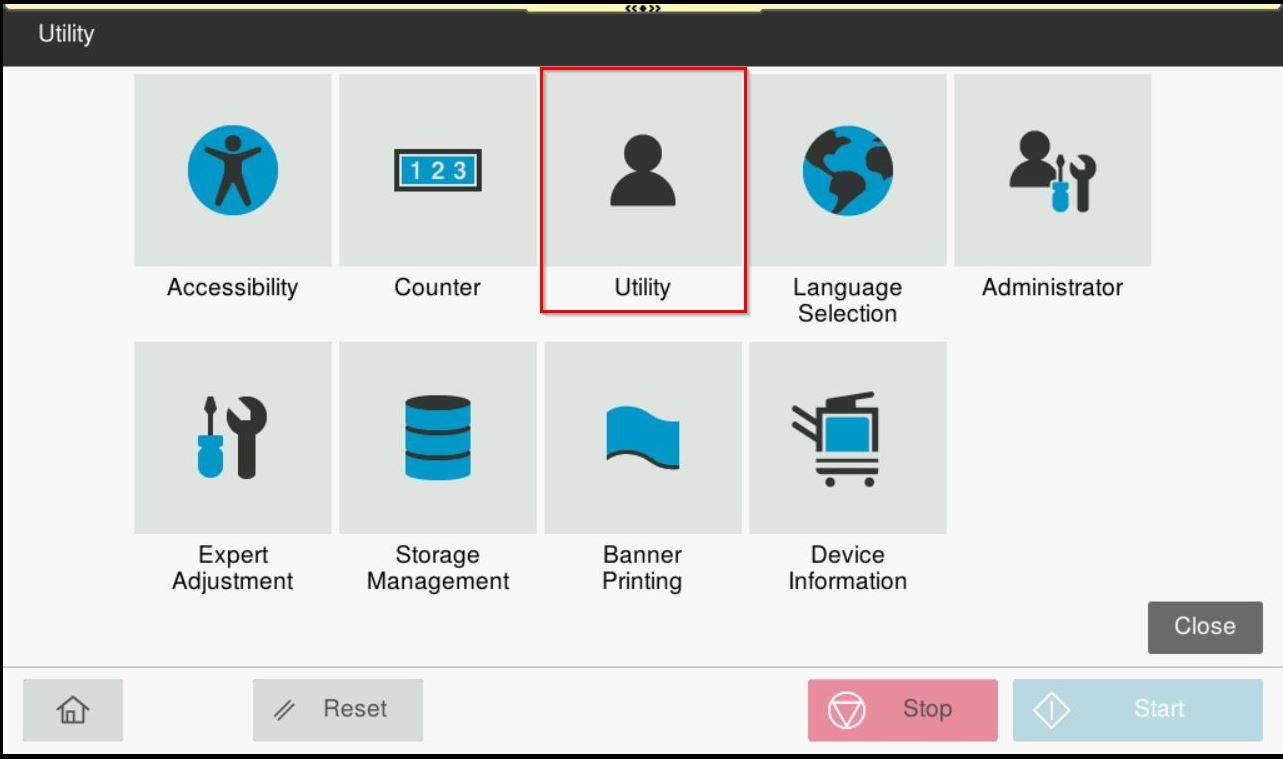1283x759 pixels.
Task: Open the Accessibility settings tile
Action: click(232, 170)
